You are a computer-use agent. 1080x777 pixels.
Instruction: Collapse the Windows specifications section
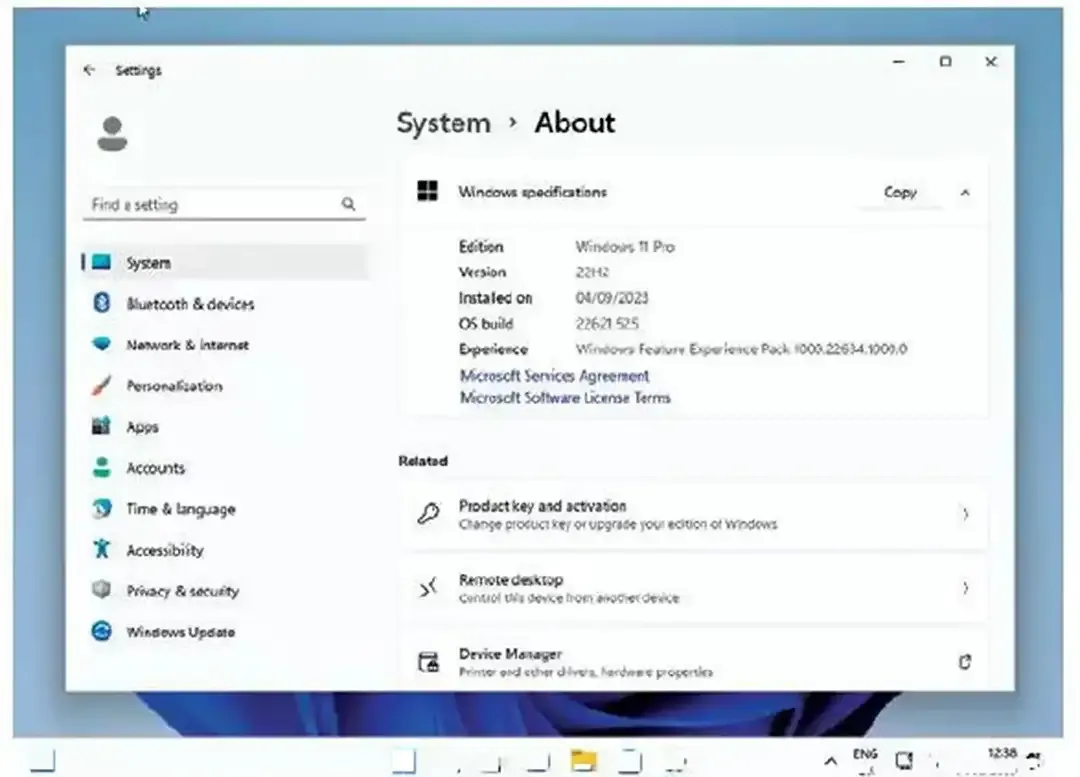965,192
